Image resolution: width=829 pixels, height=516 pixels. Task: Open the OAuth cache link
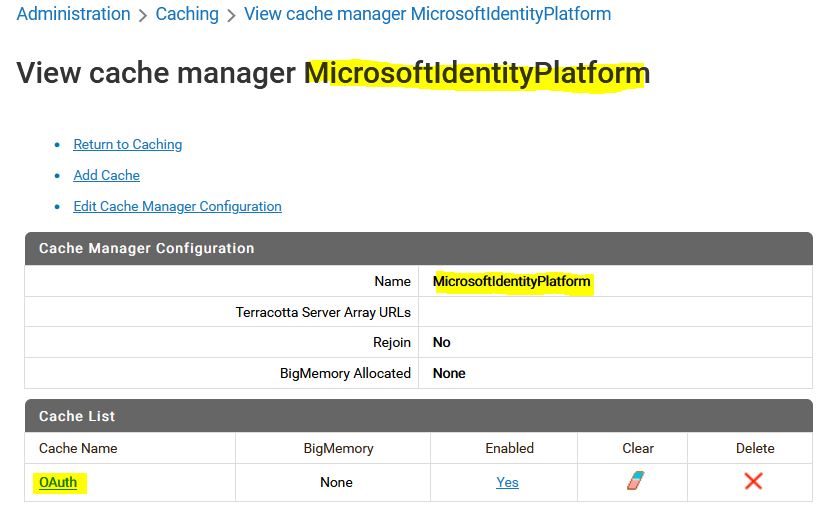[x=58, y=482]
